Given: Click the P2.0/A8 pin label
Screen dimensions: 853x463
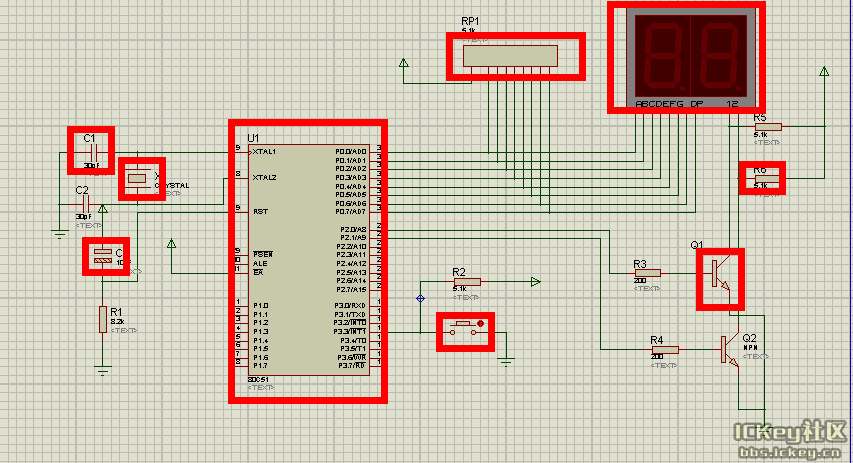Looking at the screenshot, I should tap(354, 229).
